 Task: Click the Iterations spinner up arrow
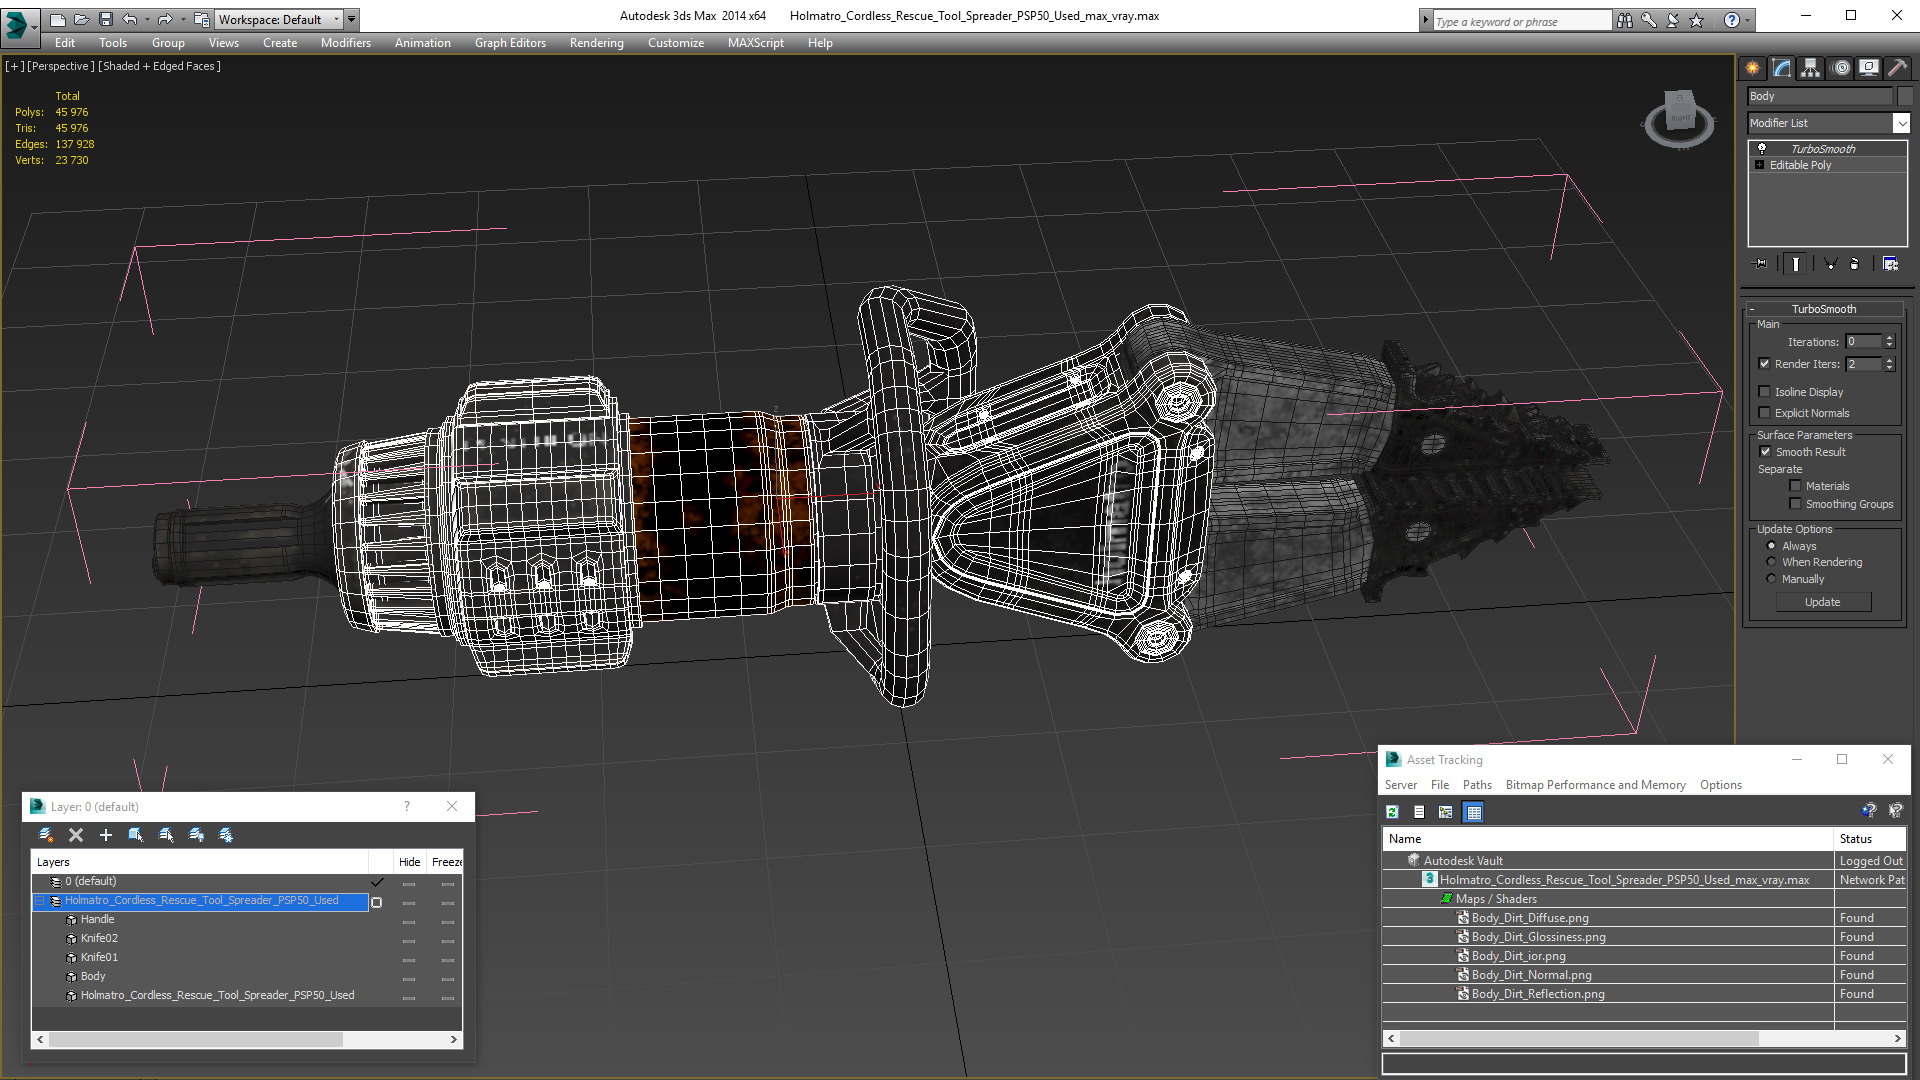(x=1889, y=338)
